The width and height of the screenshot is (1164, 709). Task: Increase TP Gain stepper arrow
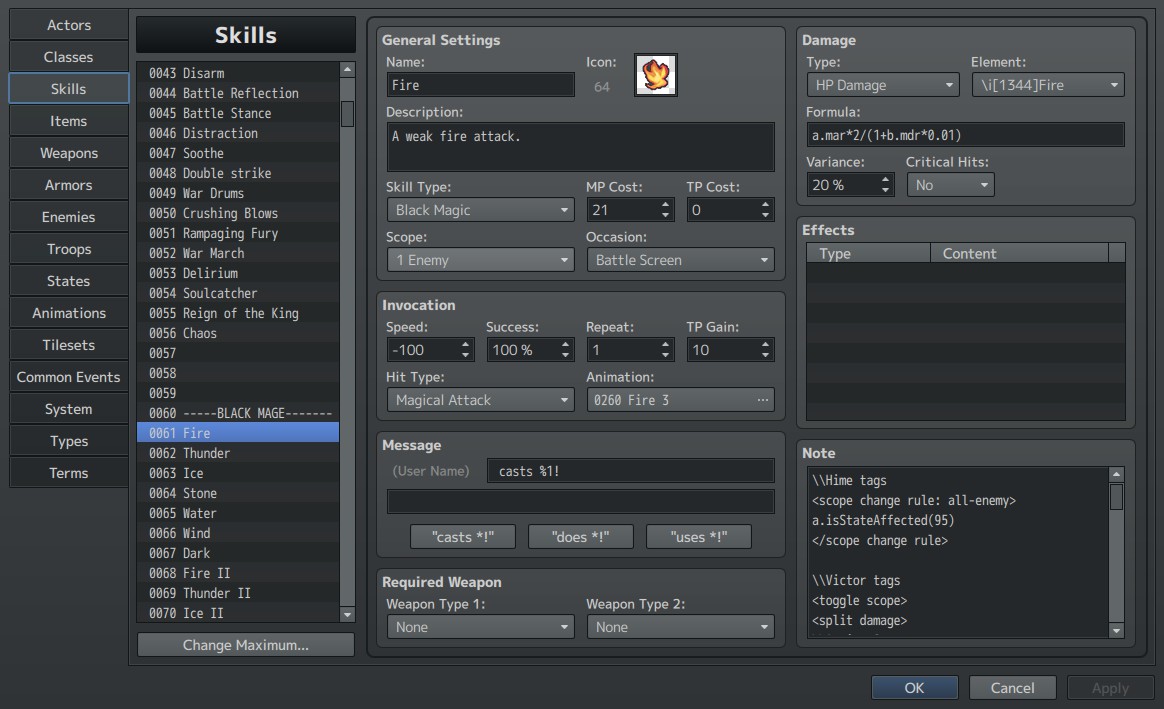[x=765, y=344]
